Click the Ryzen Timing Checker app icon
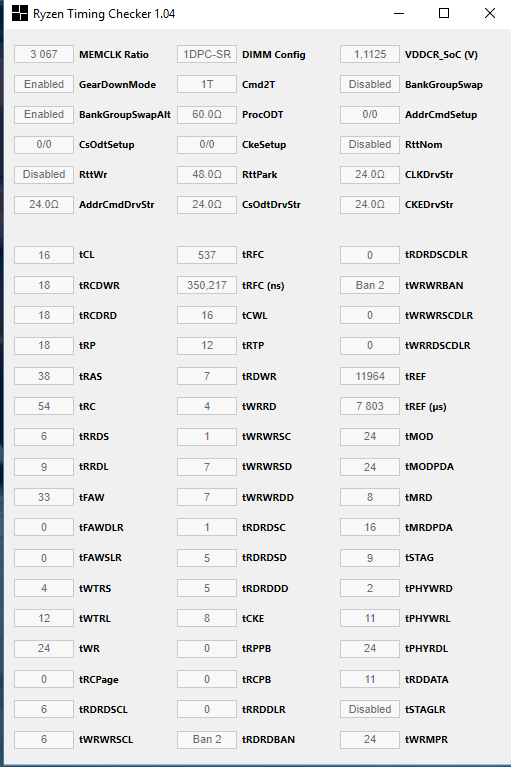511x767 pixels. pyautogui.click(x=20, y=14)
